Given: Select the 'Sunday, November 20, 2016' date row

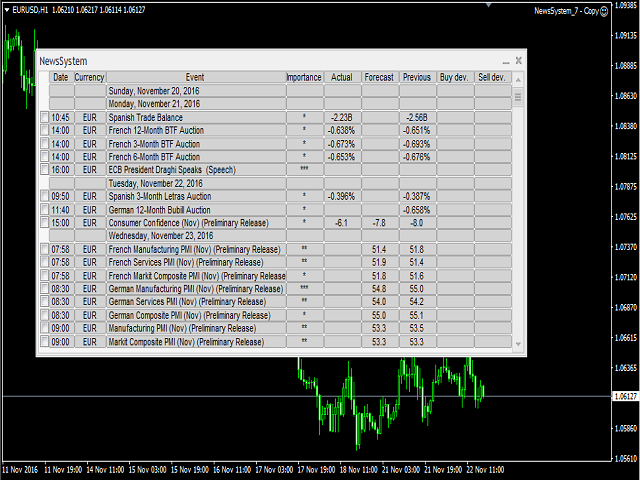Looking at the screenshot, I should pyautogui.click(x=280, y=91).
